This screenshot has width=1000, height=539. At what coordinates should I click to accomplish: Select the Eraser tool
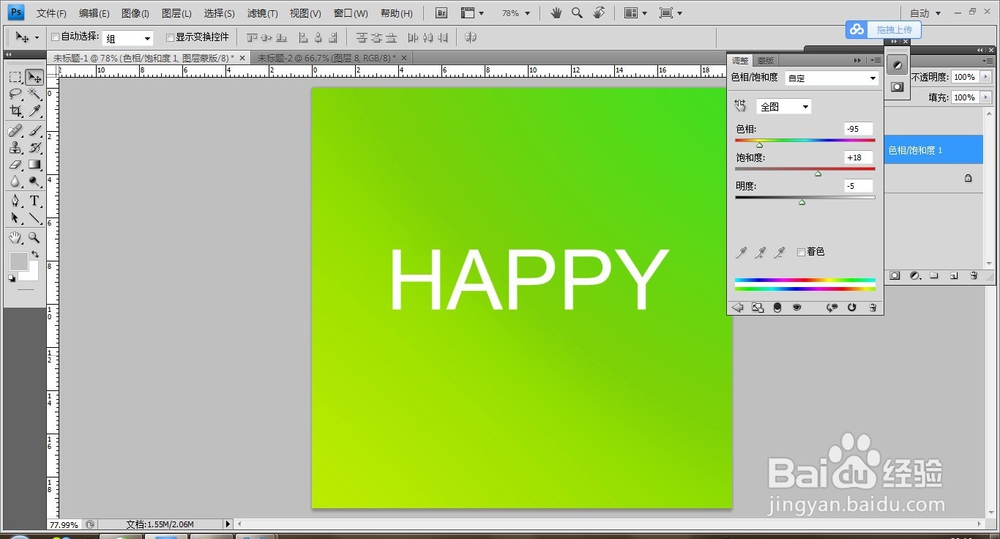(15, 165)
